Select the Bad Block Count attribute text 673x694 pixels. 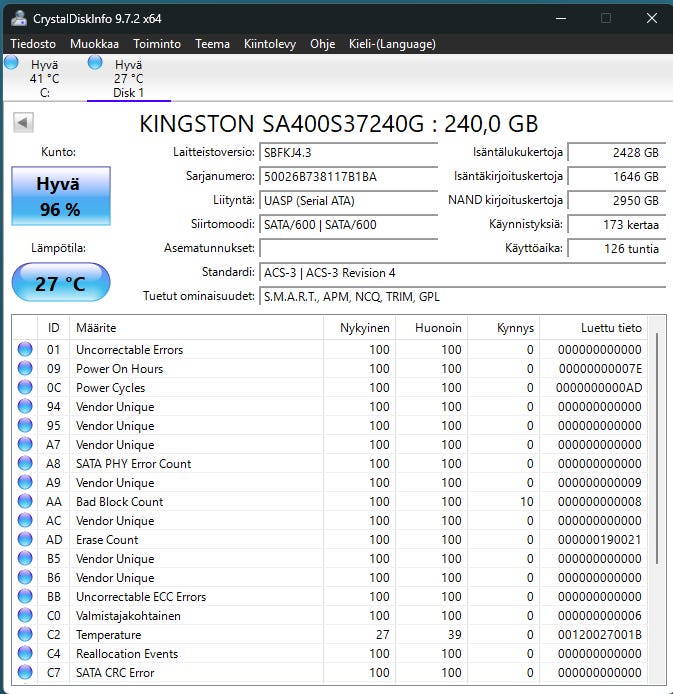click(119, 502)
